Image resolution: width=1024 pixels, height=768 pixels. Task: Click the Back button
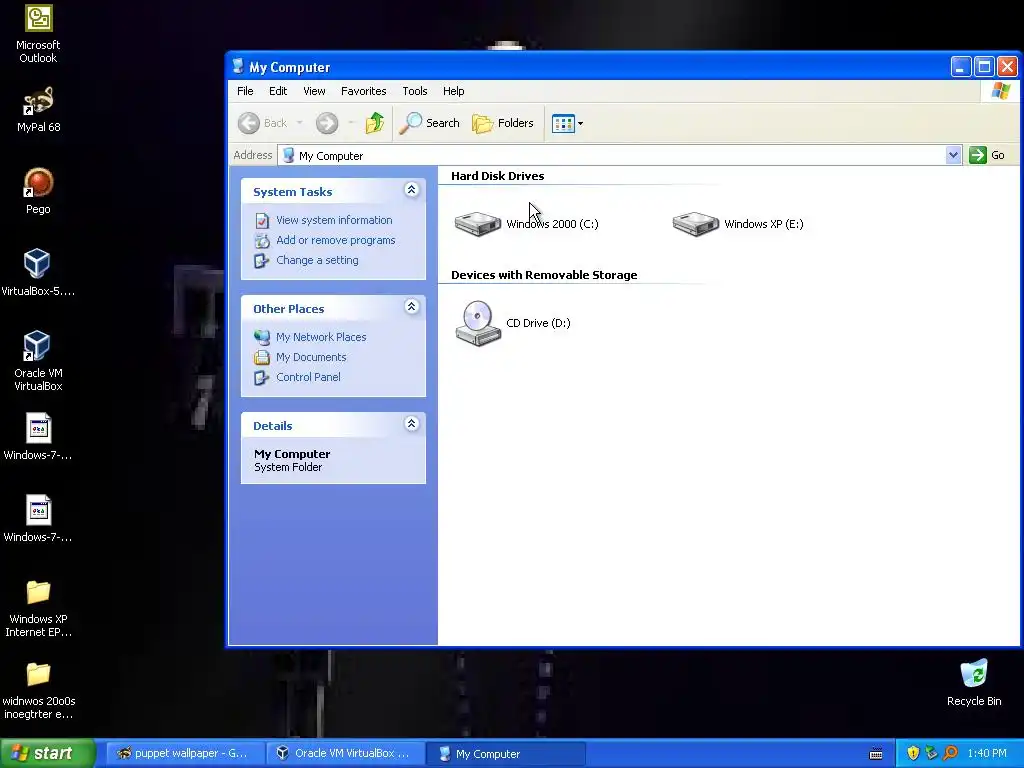263,123
